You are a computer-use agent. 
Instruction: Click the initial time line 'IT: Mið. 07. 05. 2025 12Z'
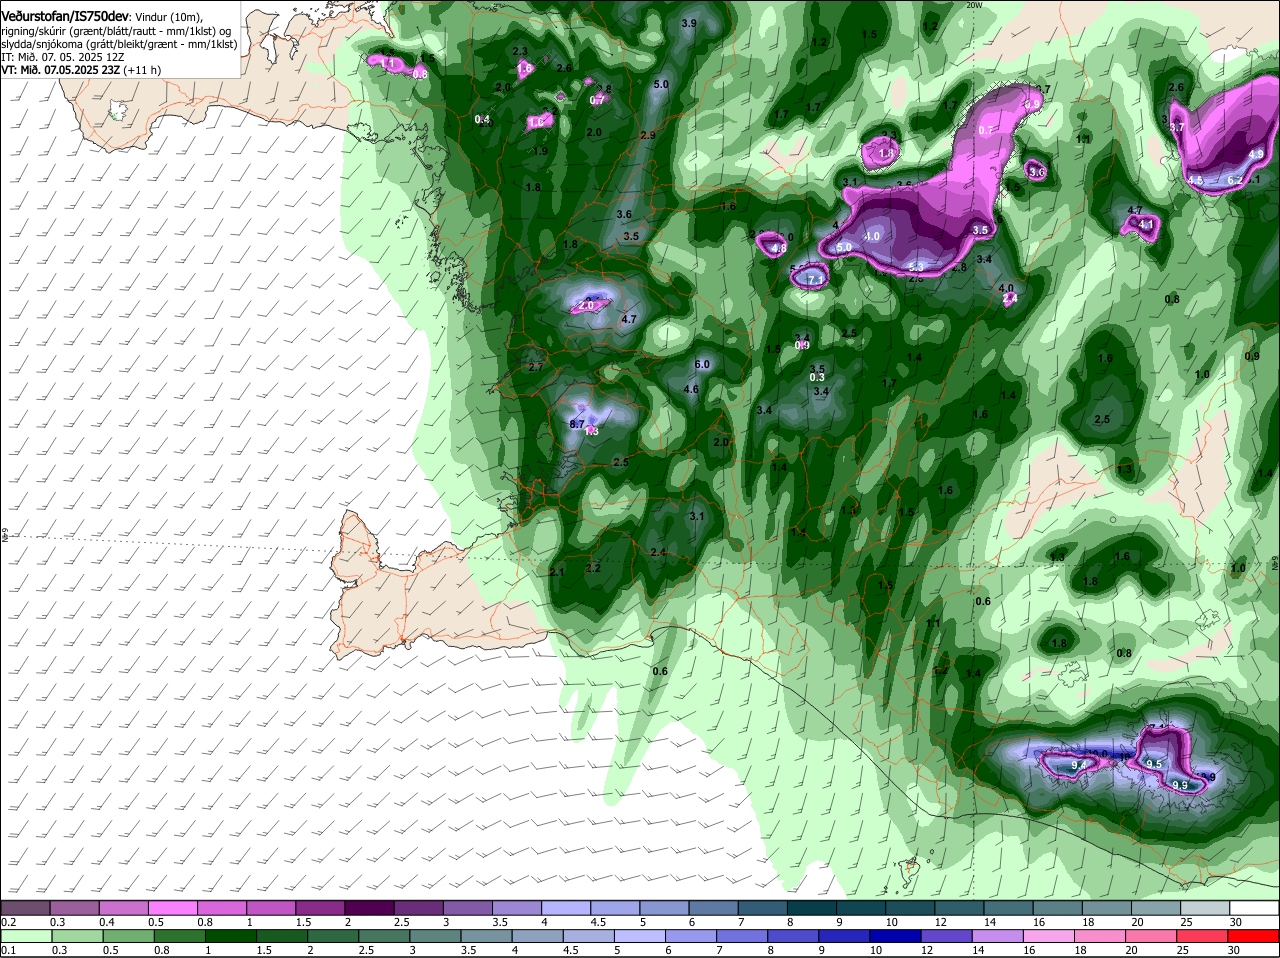(x=63, y=57)
